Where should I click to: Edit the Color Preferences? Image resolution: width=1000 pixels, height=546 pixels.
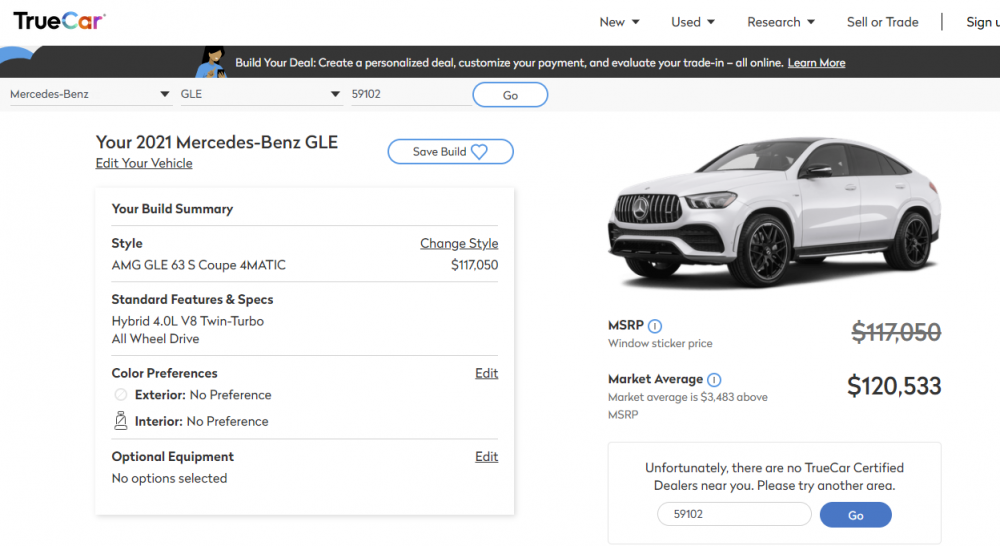486,373
